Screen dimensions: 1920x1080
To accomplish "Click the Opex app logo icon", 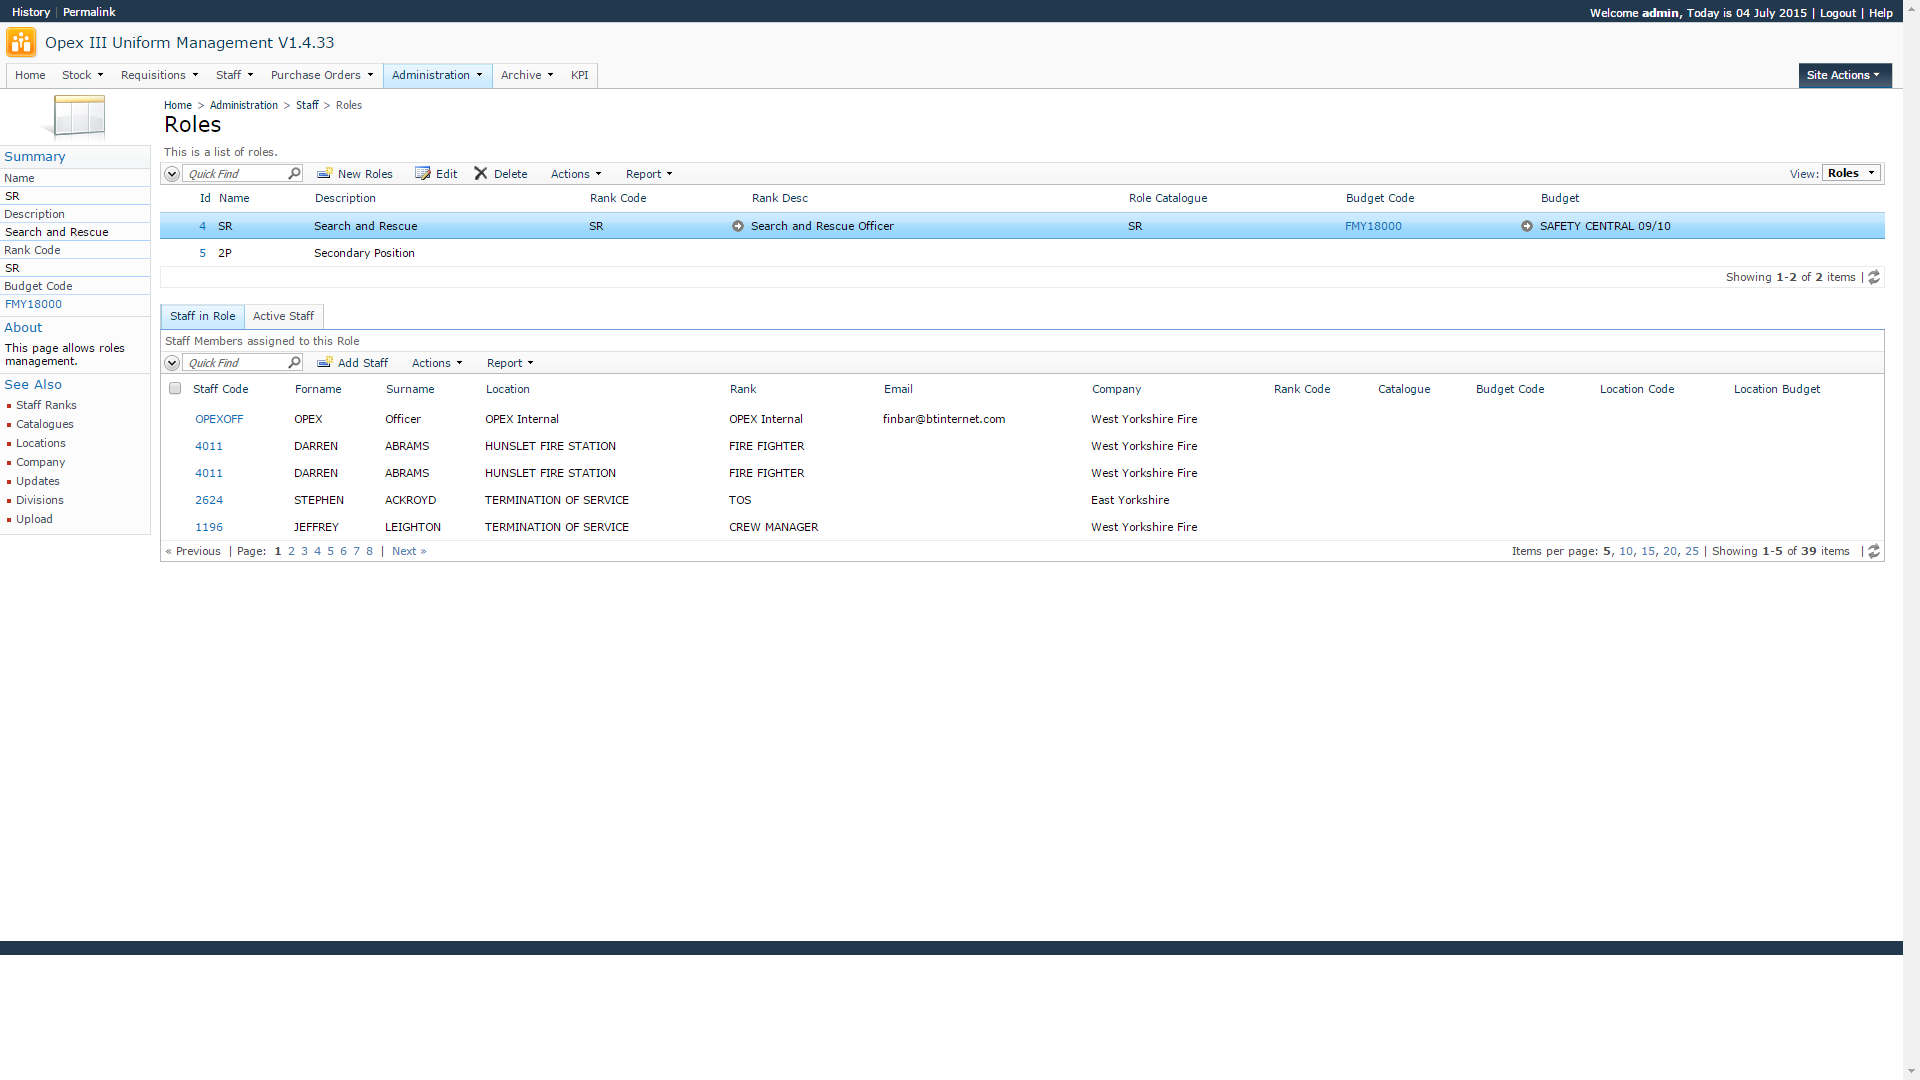I will tap(21, 42).
